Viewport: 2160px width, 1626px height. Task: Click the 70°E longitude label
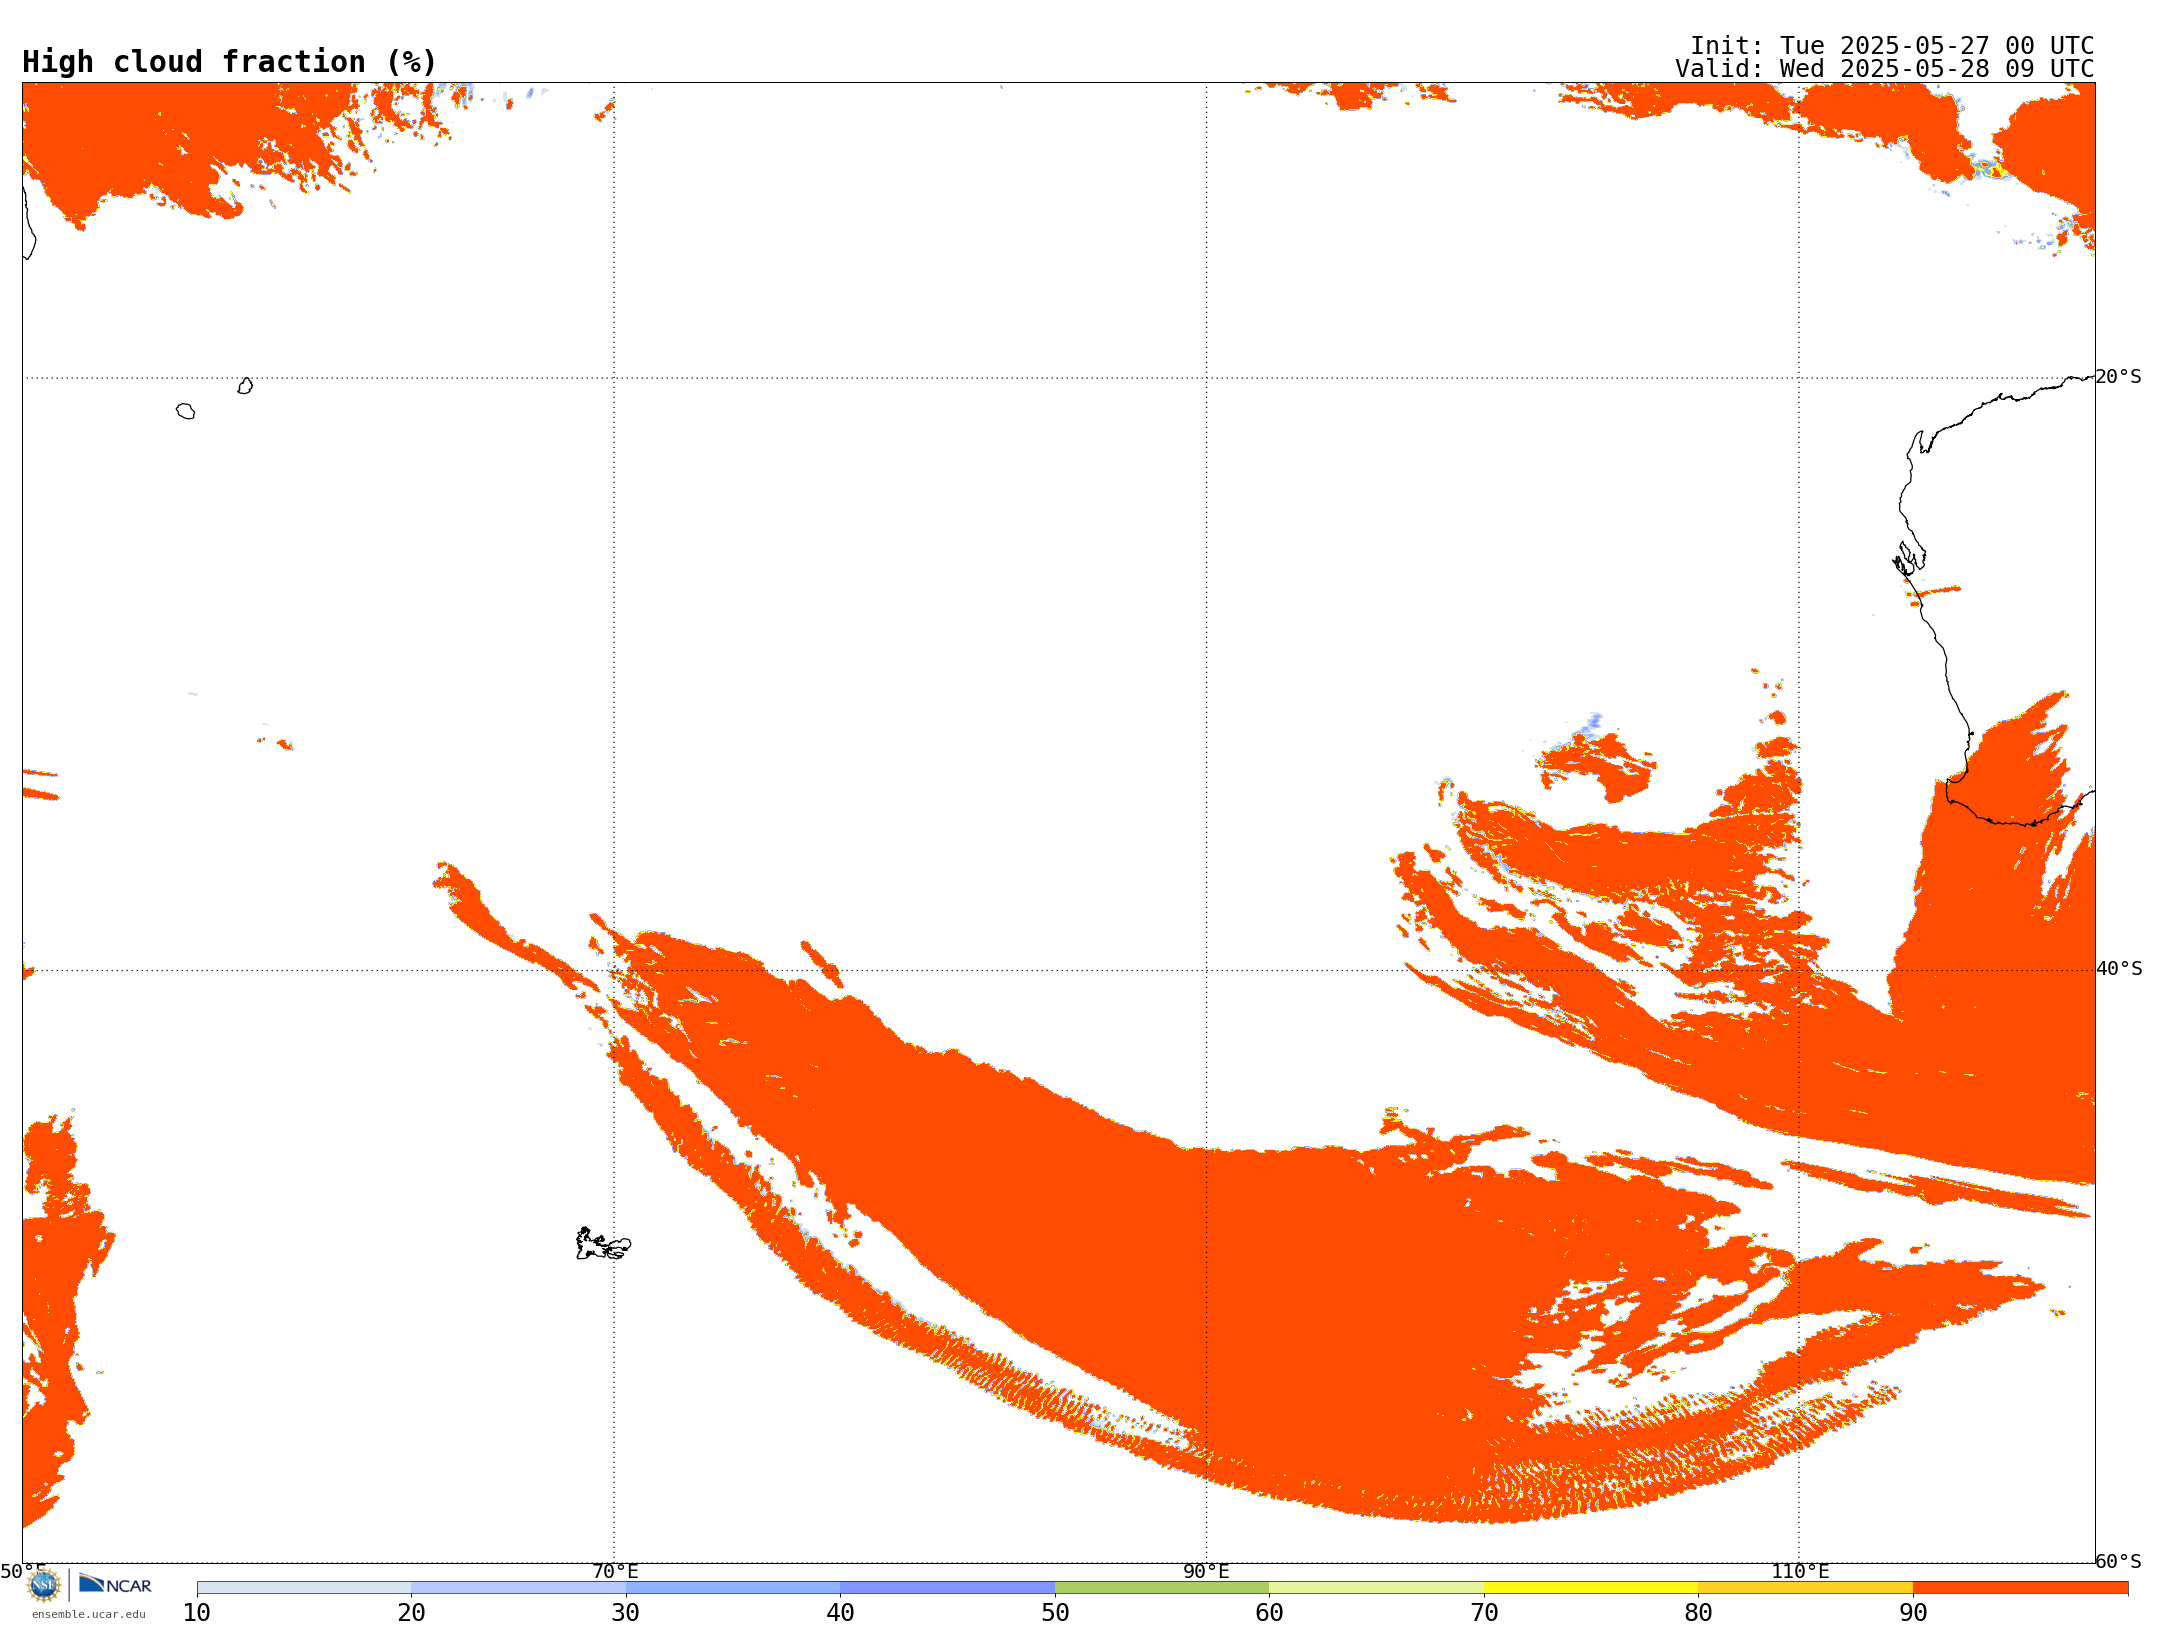615,1571
